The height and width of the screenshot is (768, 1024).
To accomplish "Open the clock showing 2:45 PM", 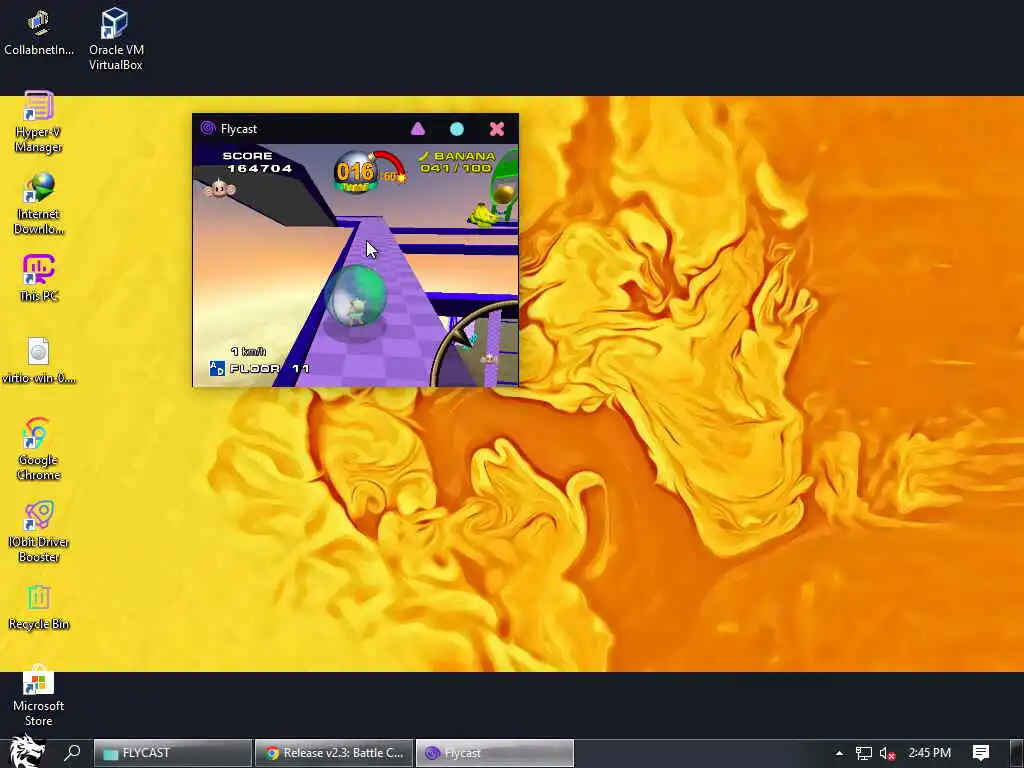I will point(929,753).
